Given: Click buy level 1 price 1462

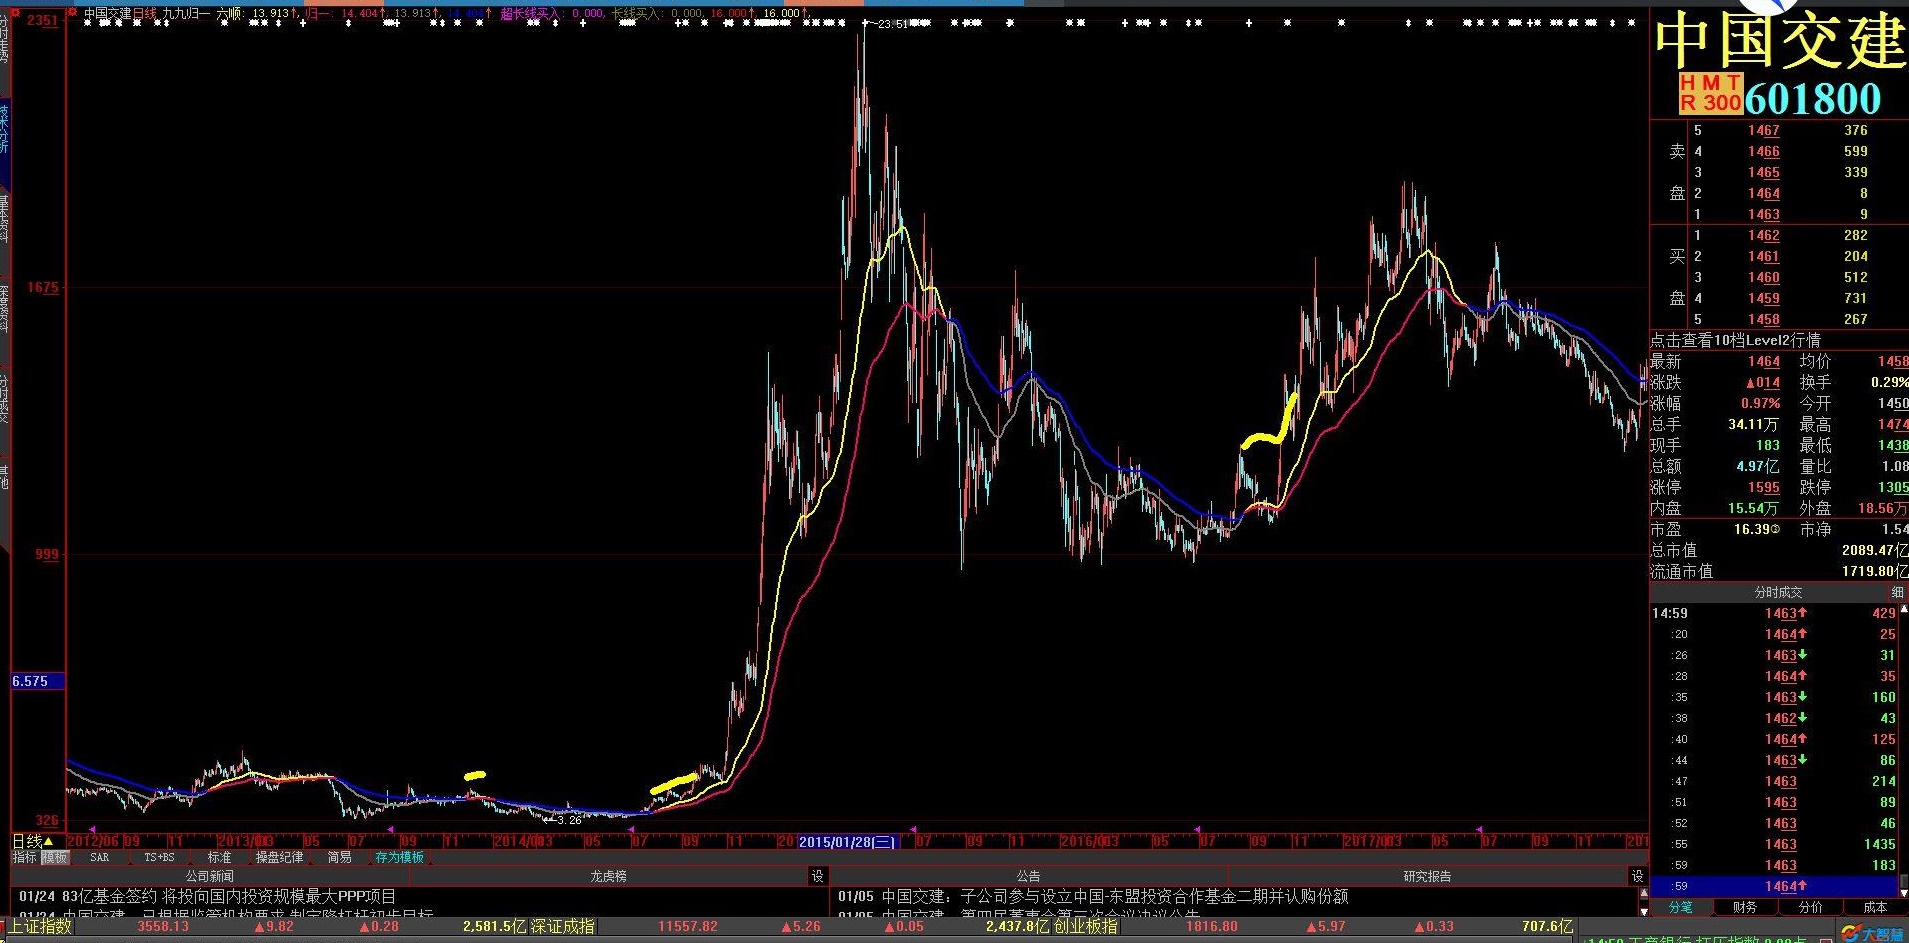Looking at the screenshot, I should 1763,235.
